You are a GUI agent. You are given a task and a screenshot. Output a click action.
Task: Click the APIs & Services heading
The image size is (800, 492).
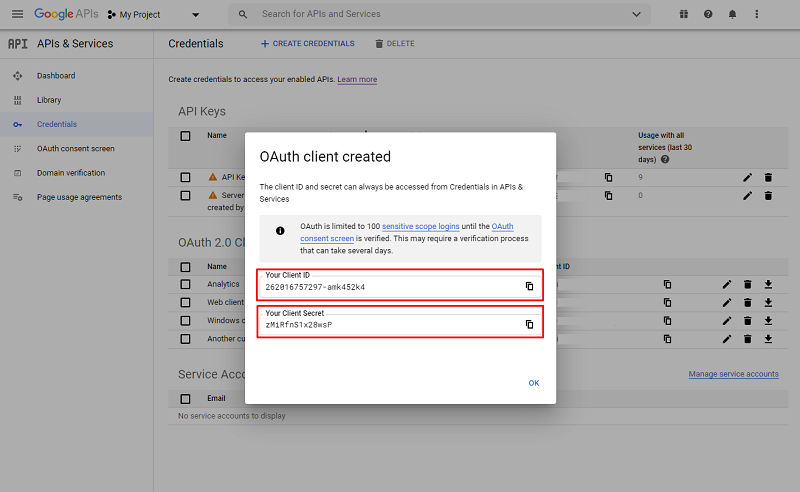coord(75,44)
